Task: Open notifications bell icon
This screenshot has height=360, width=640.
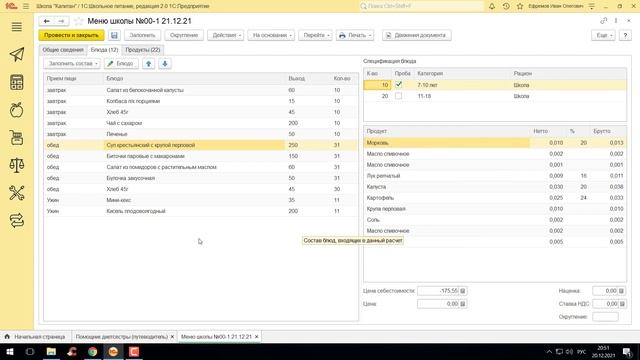Action: (492, 6)
